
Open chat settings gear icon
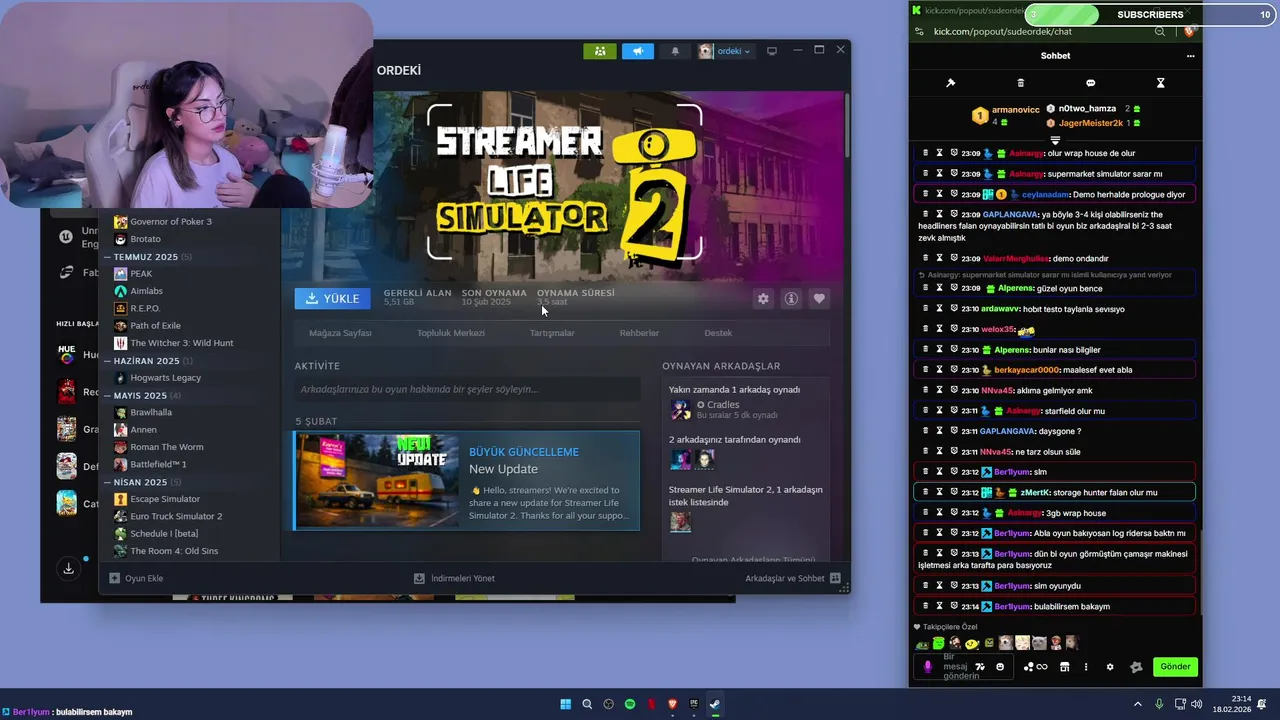point(1110,667)
